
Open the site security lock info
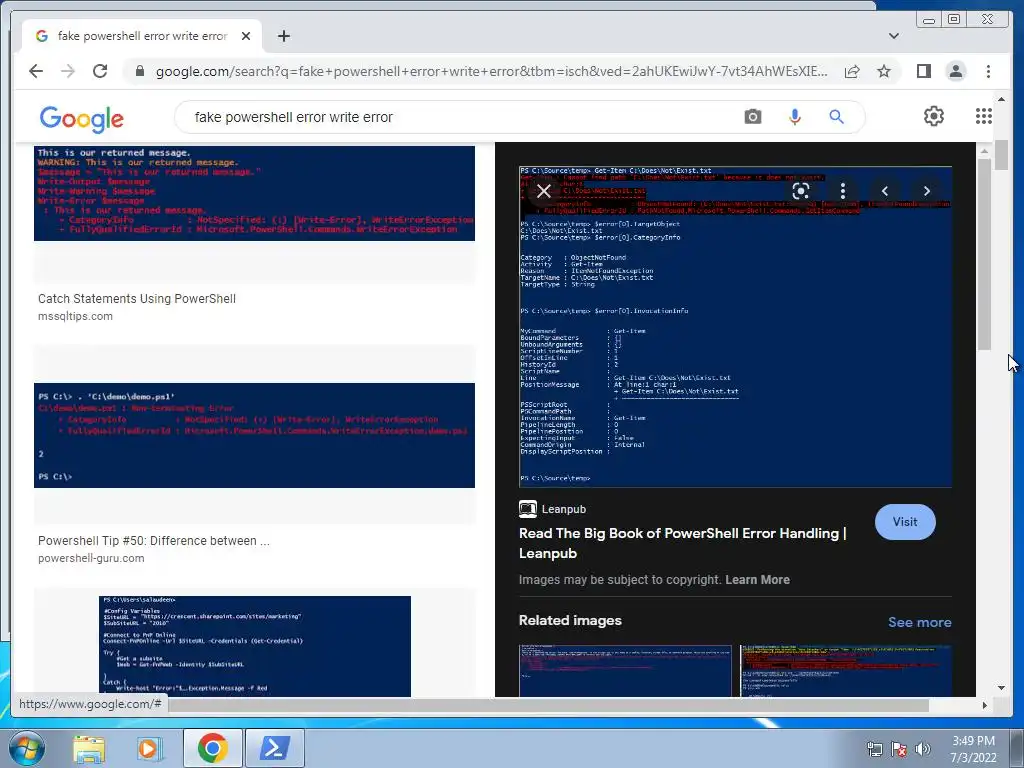tap(139, 71)
